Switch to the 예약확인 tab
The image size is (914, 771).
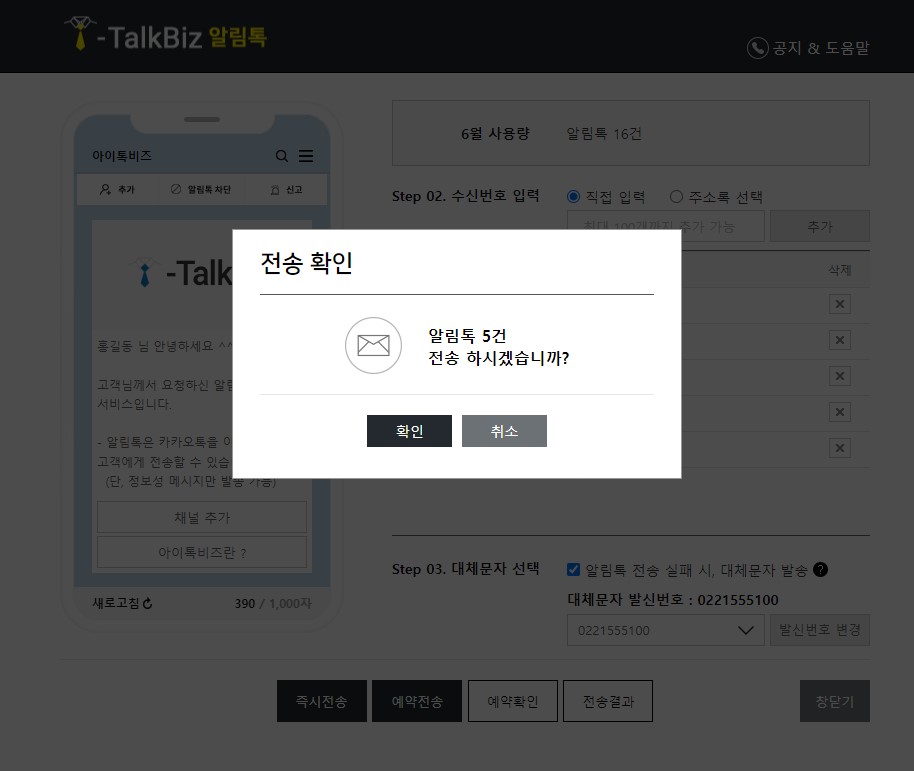512,701
